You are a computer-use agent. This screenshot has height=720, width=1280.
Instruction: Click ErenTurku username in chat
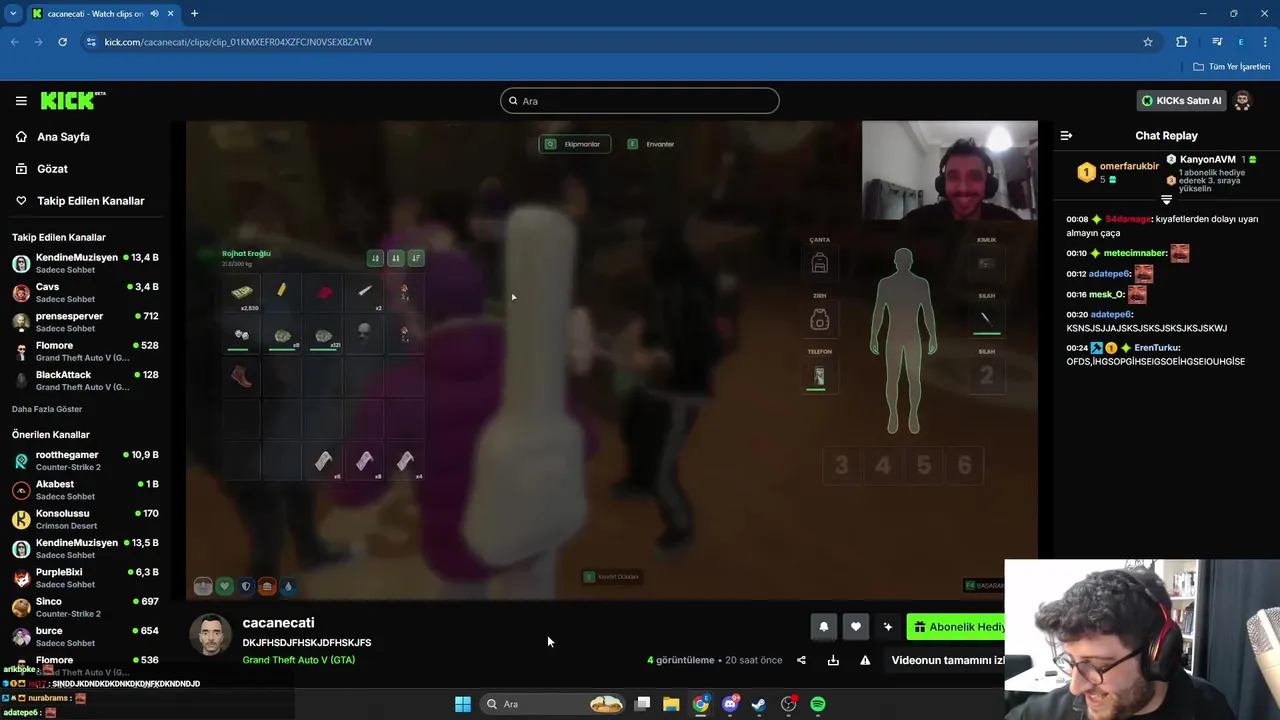click(1157, 348)
